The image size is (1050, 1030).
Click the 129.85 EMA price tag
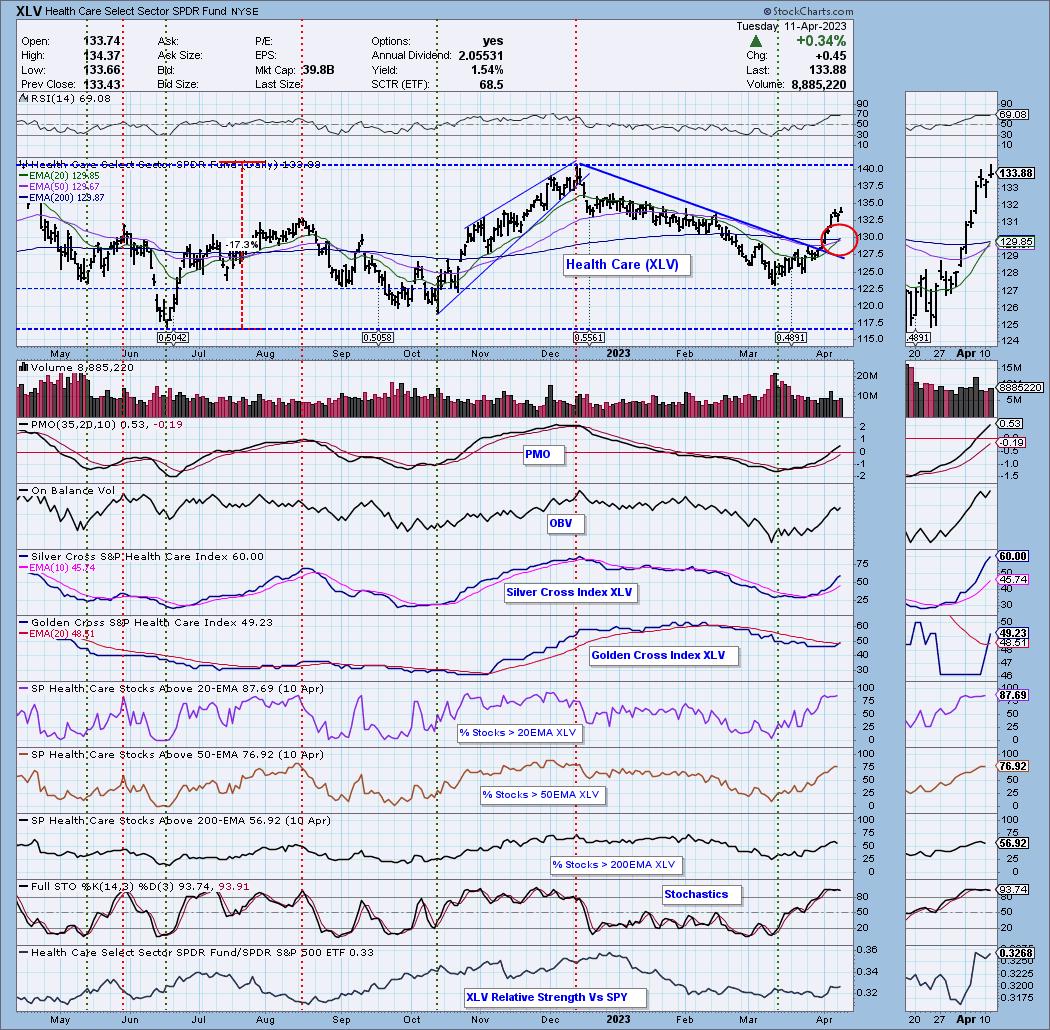(1017, 242)
